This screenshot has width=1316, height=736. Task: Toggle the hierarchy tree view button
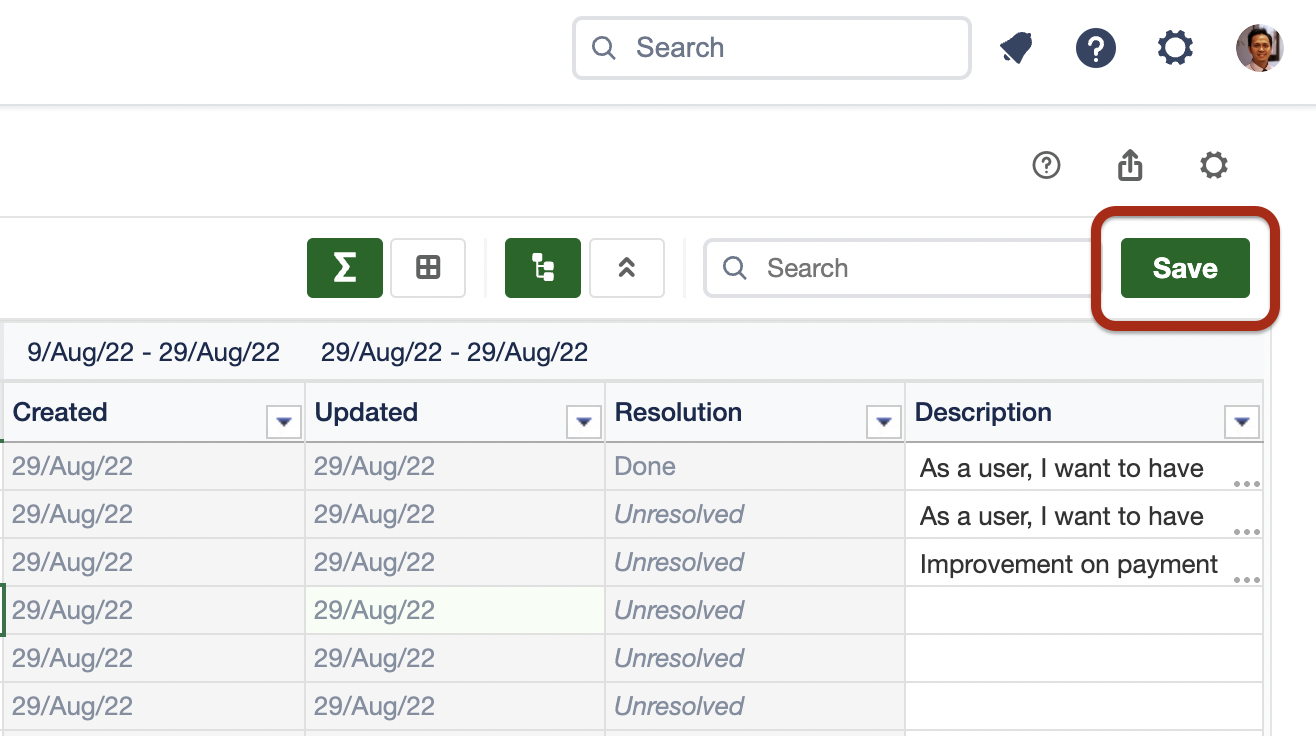[x=542, y=268]
